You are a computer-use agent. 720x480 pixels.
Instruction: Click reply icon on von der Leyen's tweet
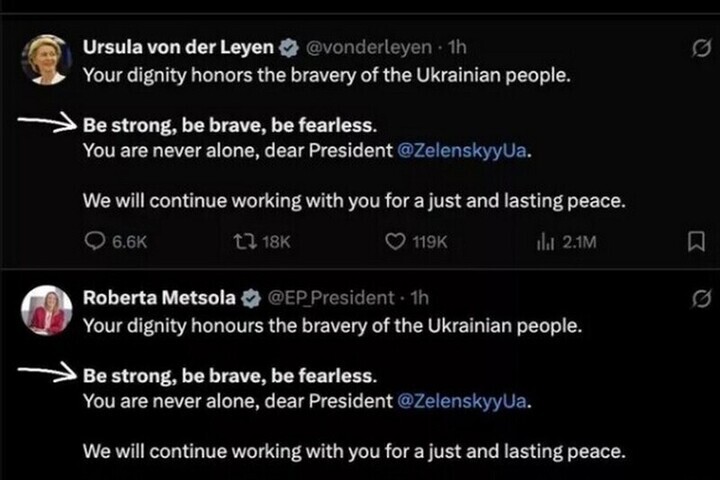coord(95,241)
